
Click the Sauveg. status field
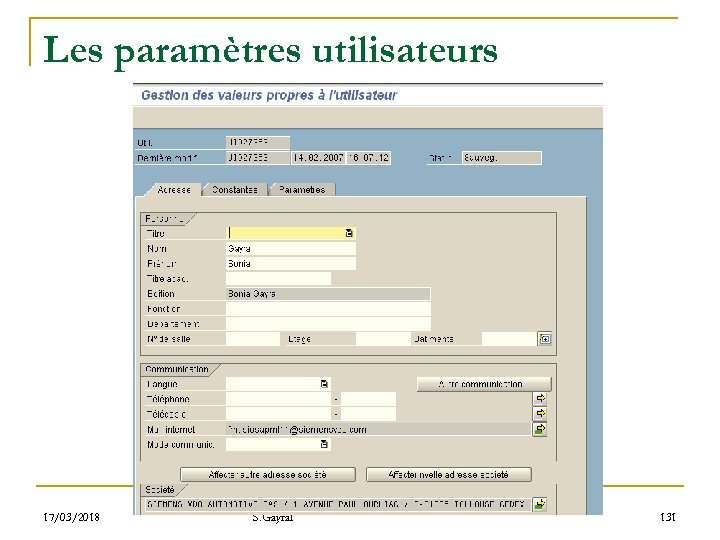point(501,158)
